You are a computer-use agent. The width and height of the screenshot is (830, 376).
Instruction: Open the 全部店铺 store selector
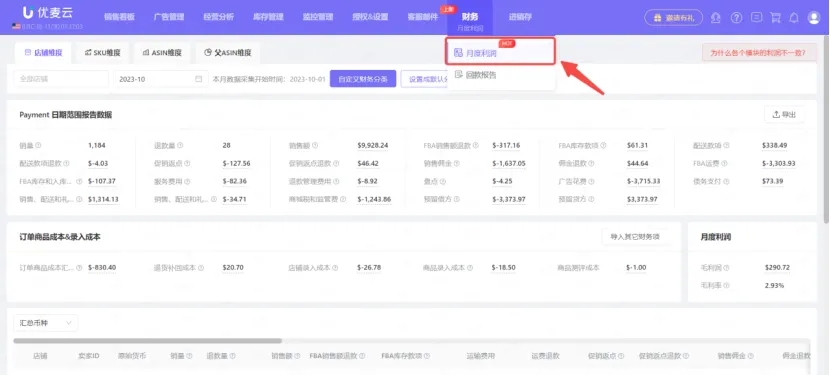tap(61, 79)
